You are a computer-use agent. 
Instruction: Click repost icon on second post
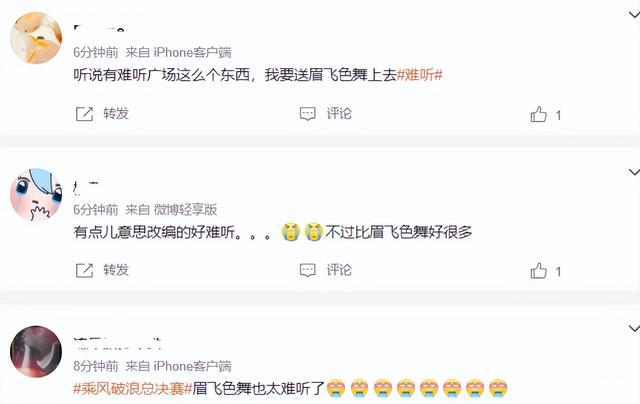coord(84,271)
